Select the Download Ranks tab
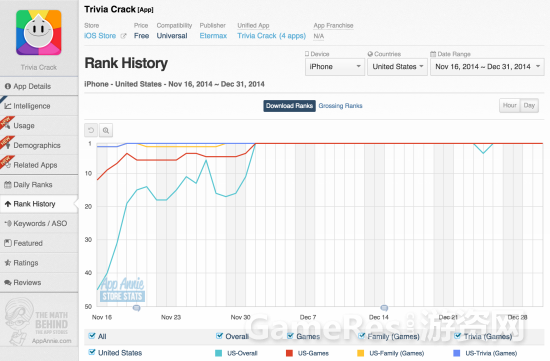 [289, 106]
